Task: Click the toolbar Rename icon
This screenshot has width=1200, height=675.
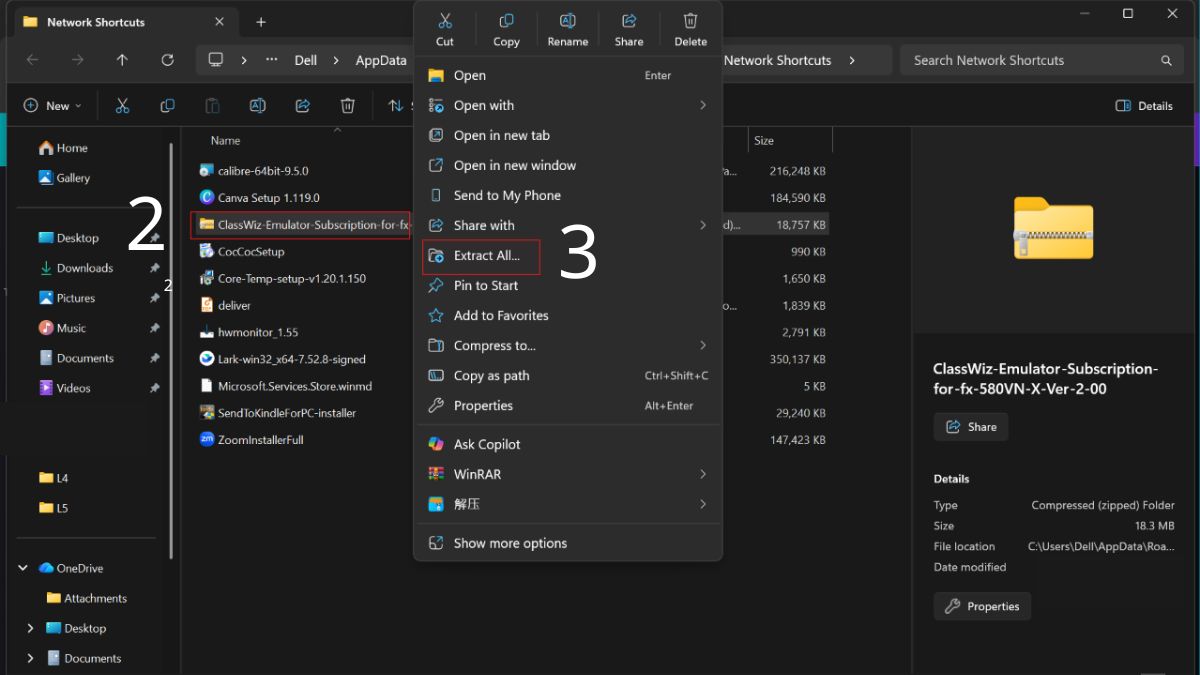Action: [x=257, y=105]
